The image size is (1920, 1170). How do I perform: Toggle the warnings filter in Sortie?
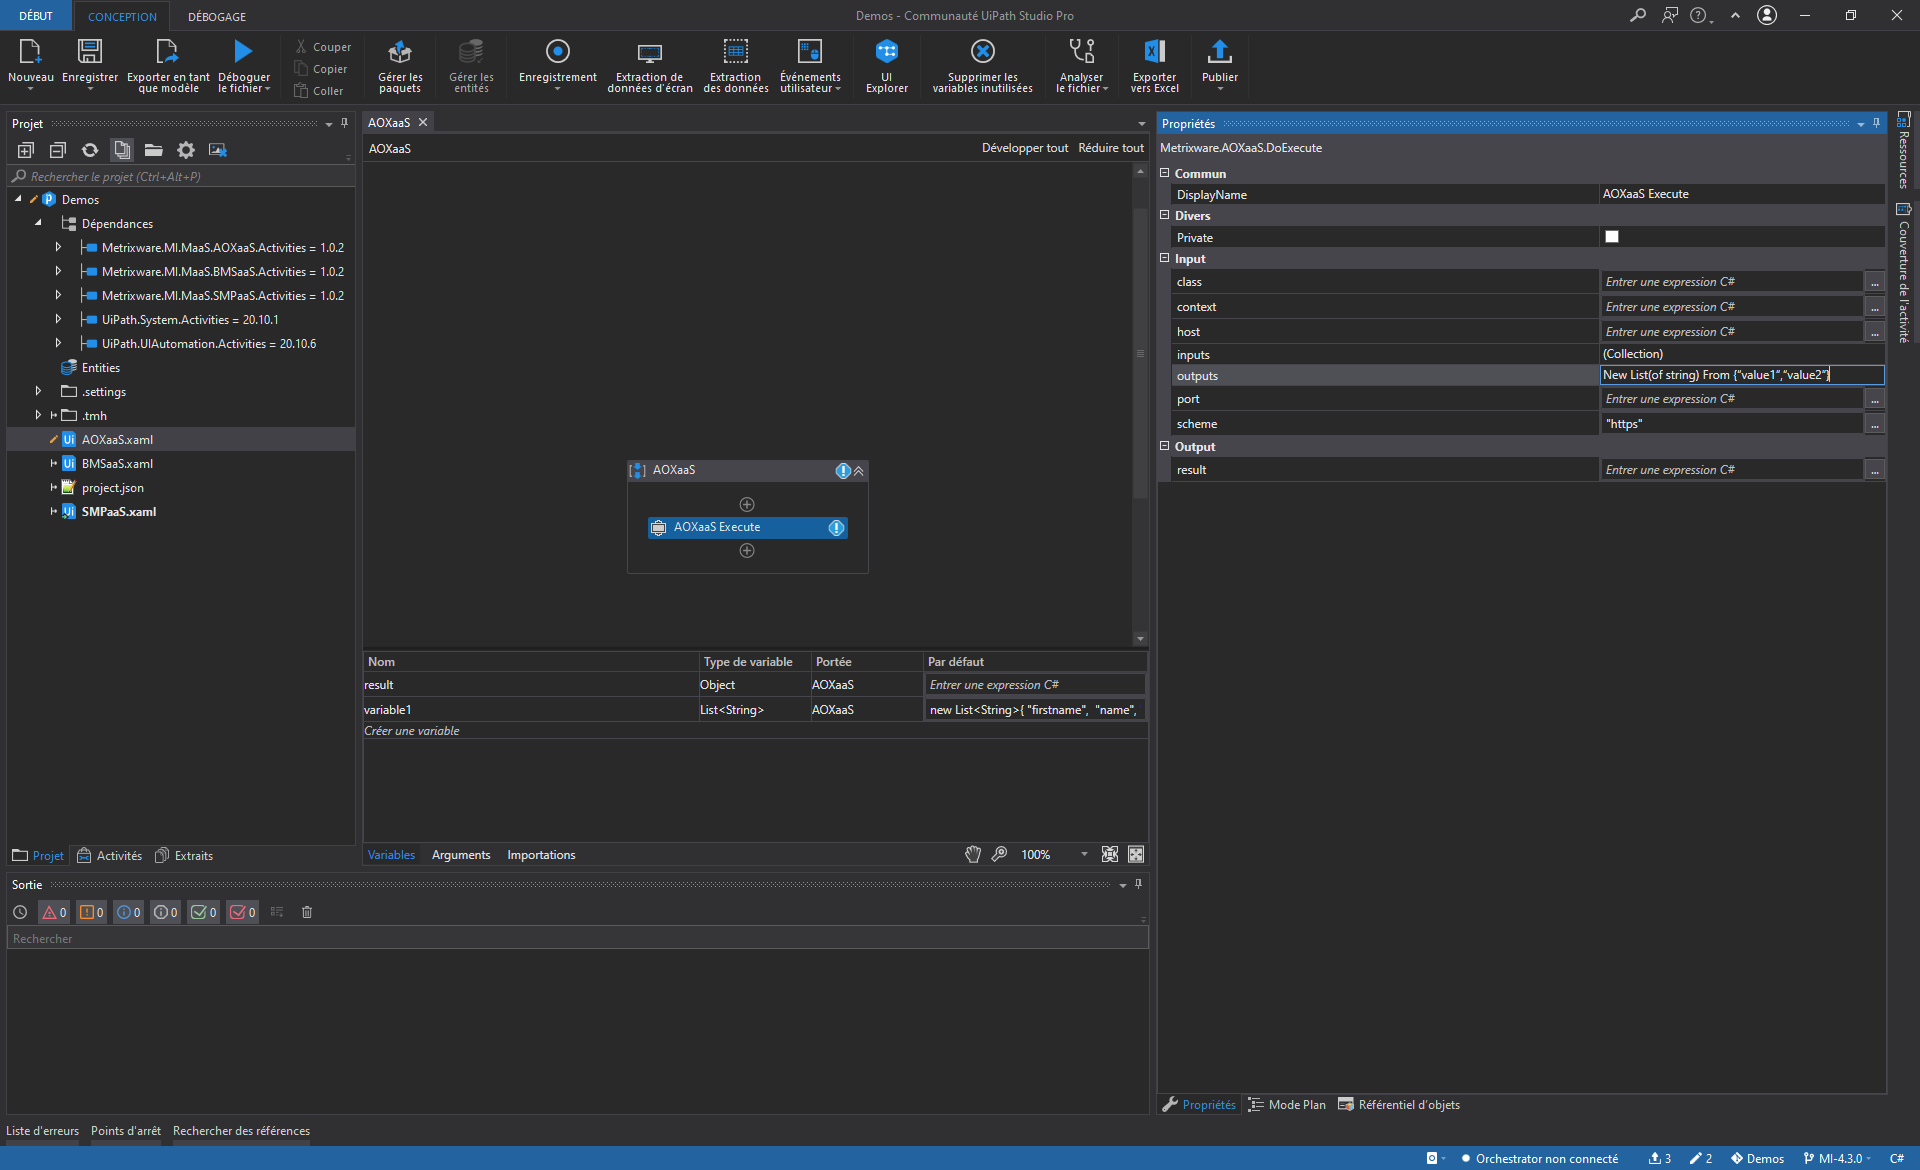(x=92, y=912)
